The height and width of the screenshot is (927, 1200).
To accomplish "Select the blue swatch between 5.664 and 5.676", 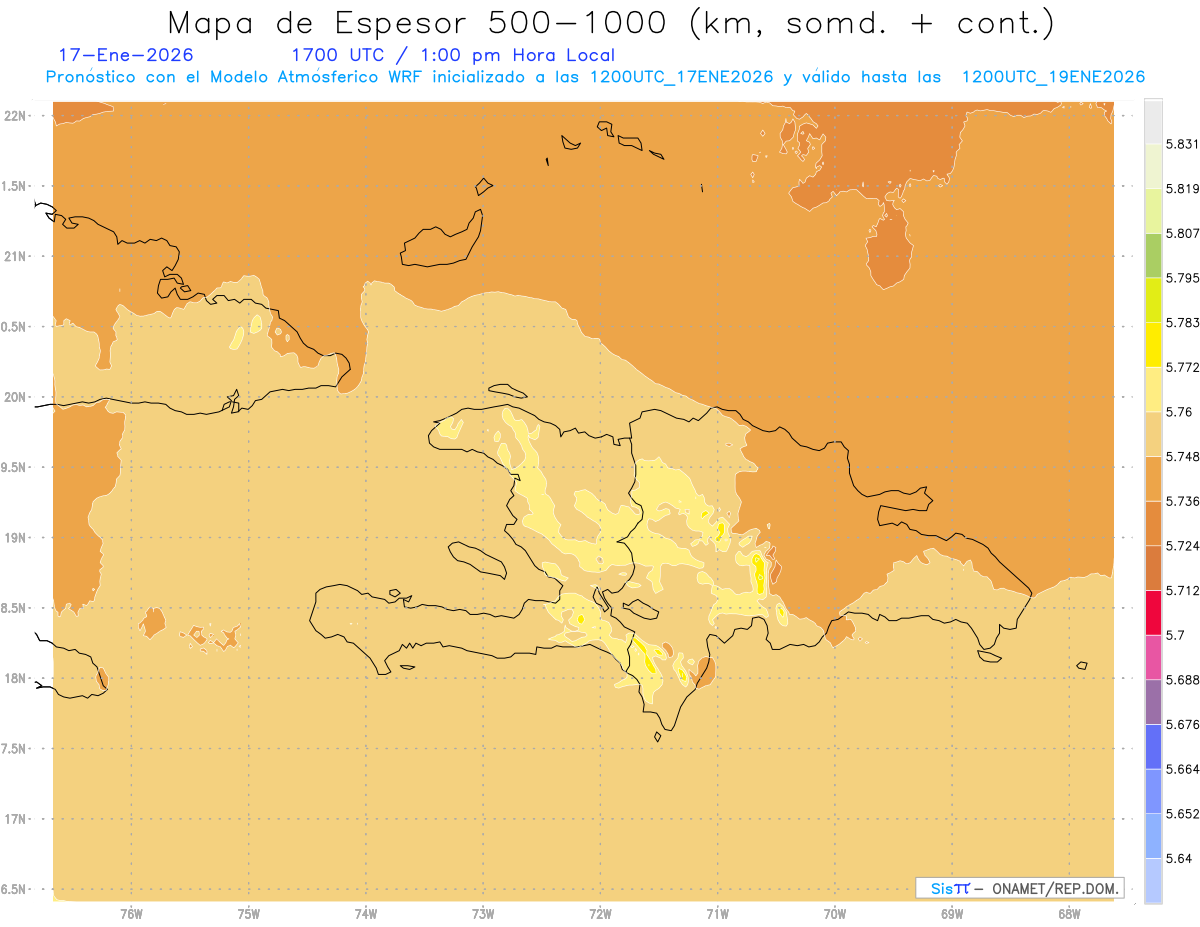I will pos(1152,746).
